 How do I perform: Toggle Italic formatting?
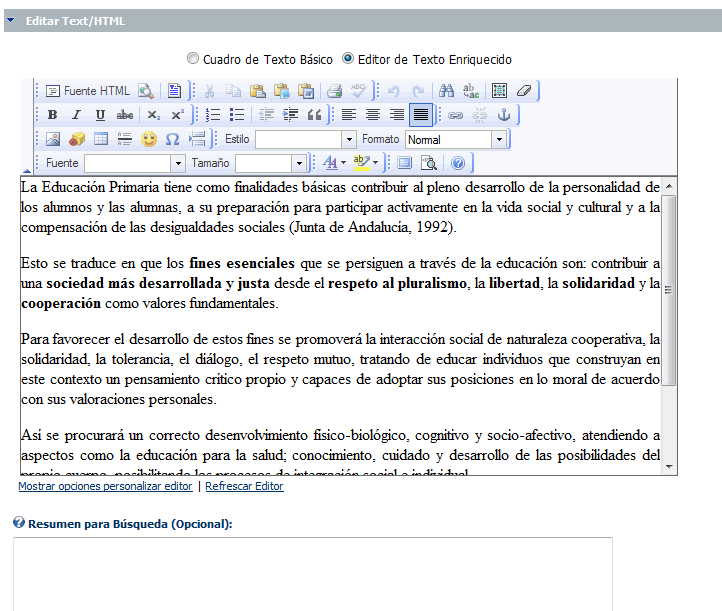point(76,115)
